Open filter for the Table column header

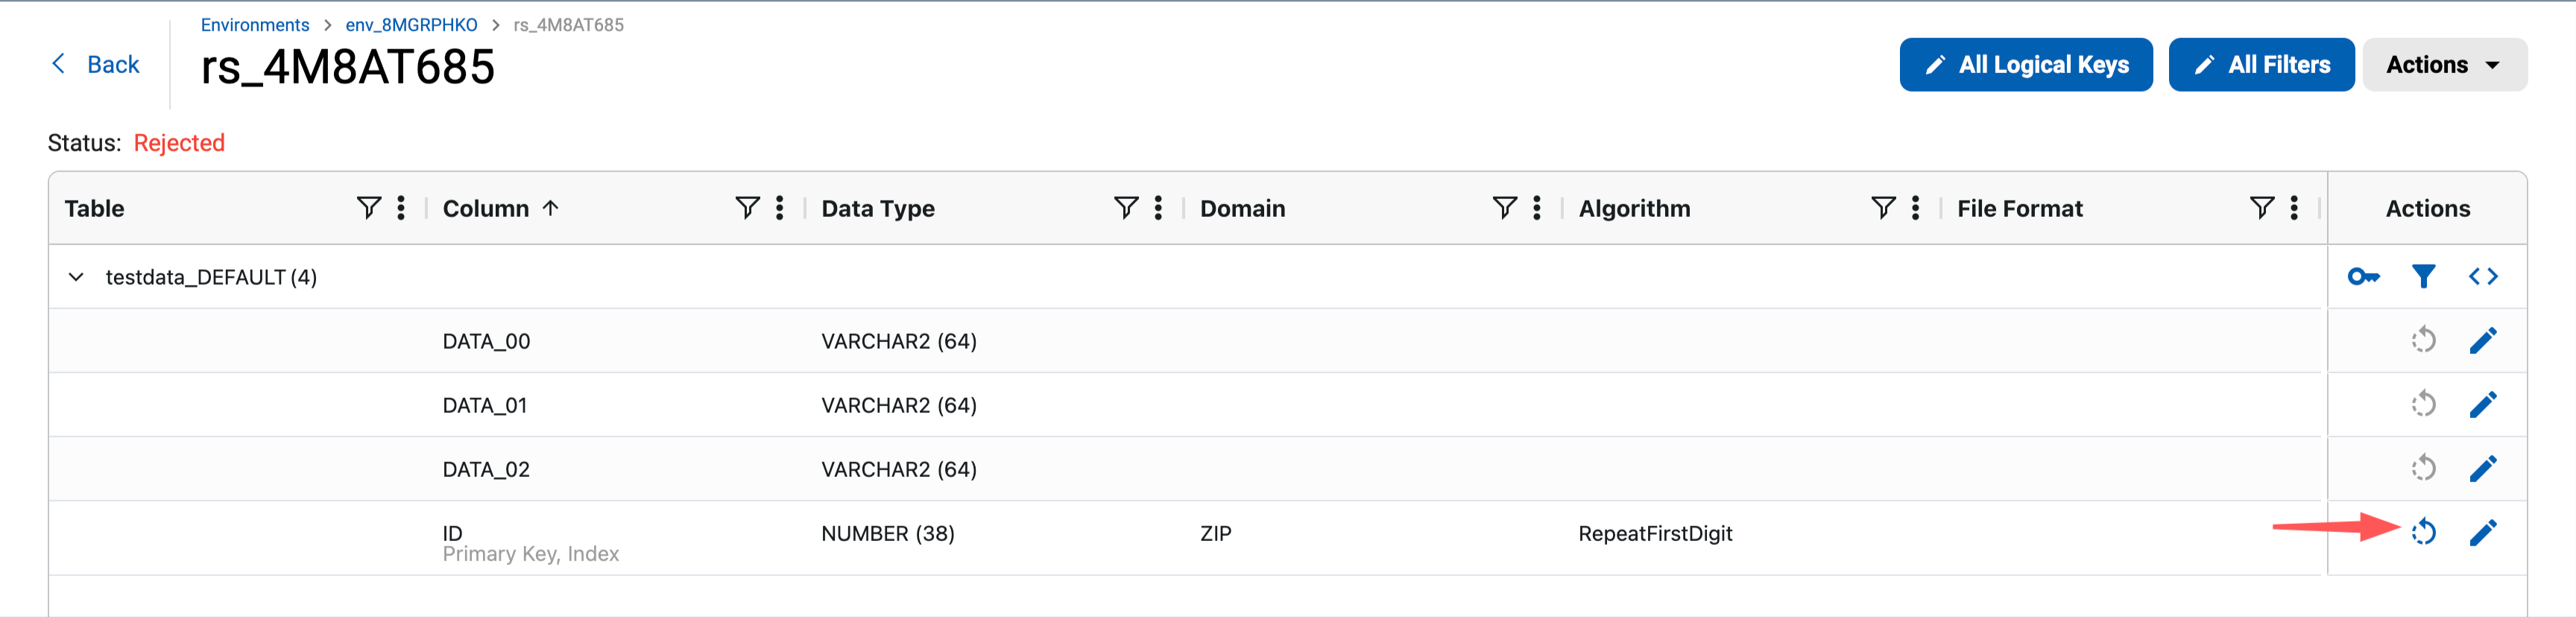click(x=368, y=208)
